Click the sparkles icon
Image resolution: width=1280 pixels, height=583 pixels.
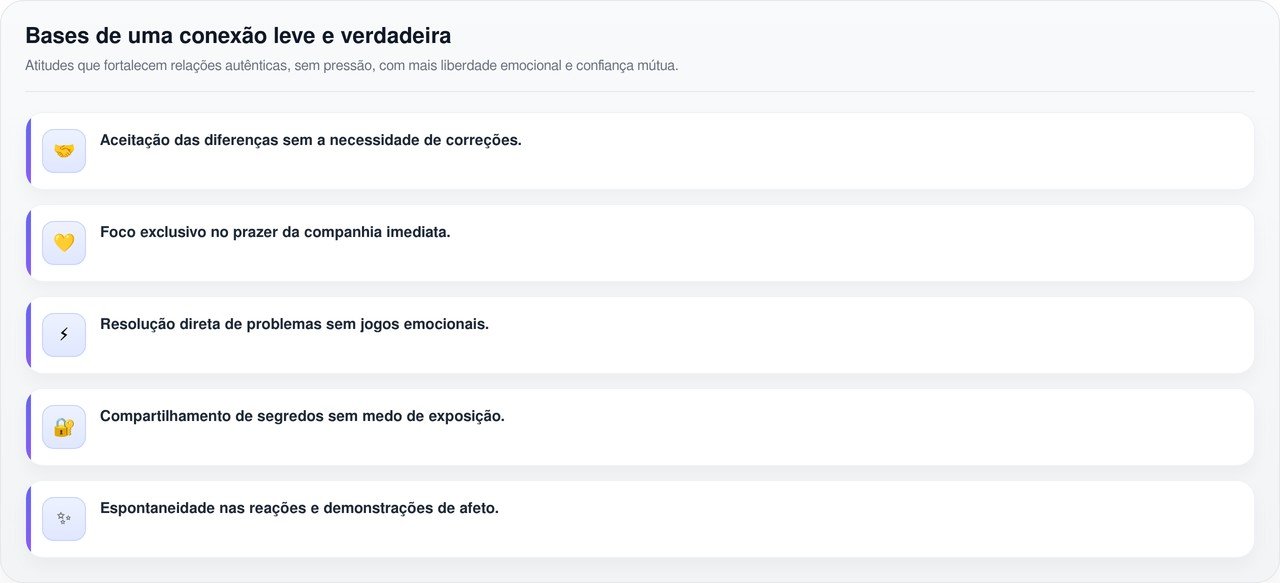[64, 519]
